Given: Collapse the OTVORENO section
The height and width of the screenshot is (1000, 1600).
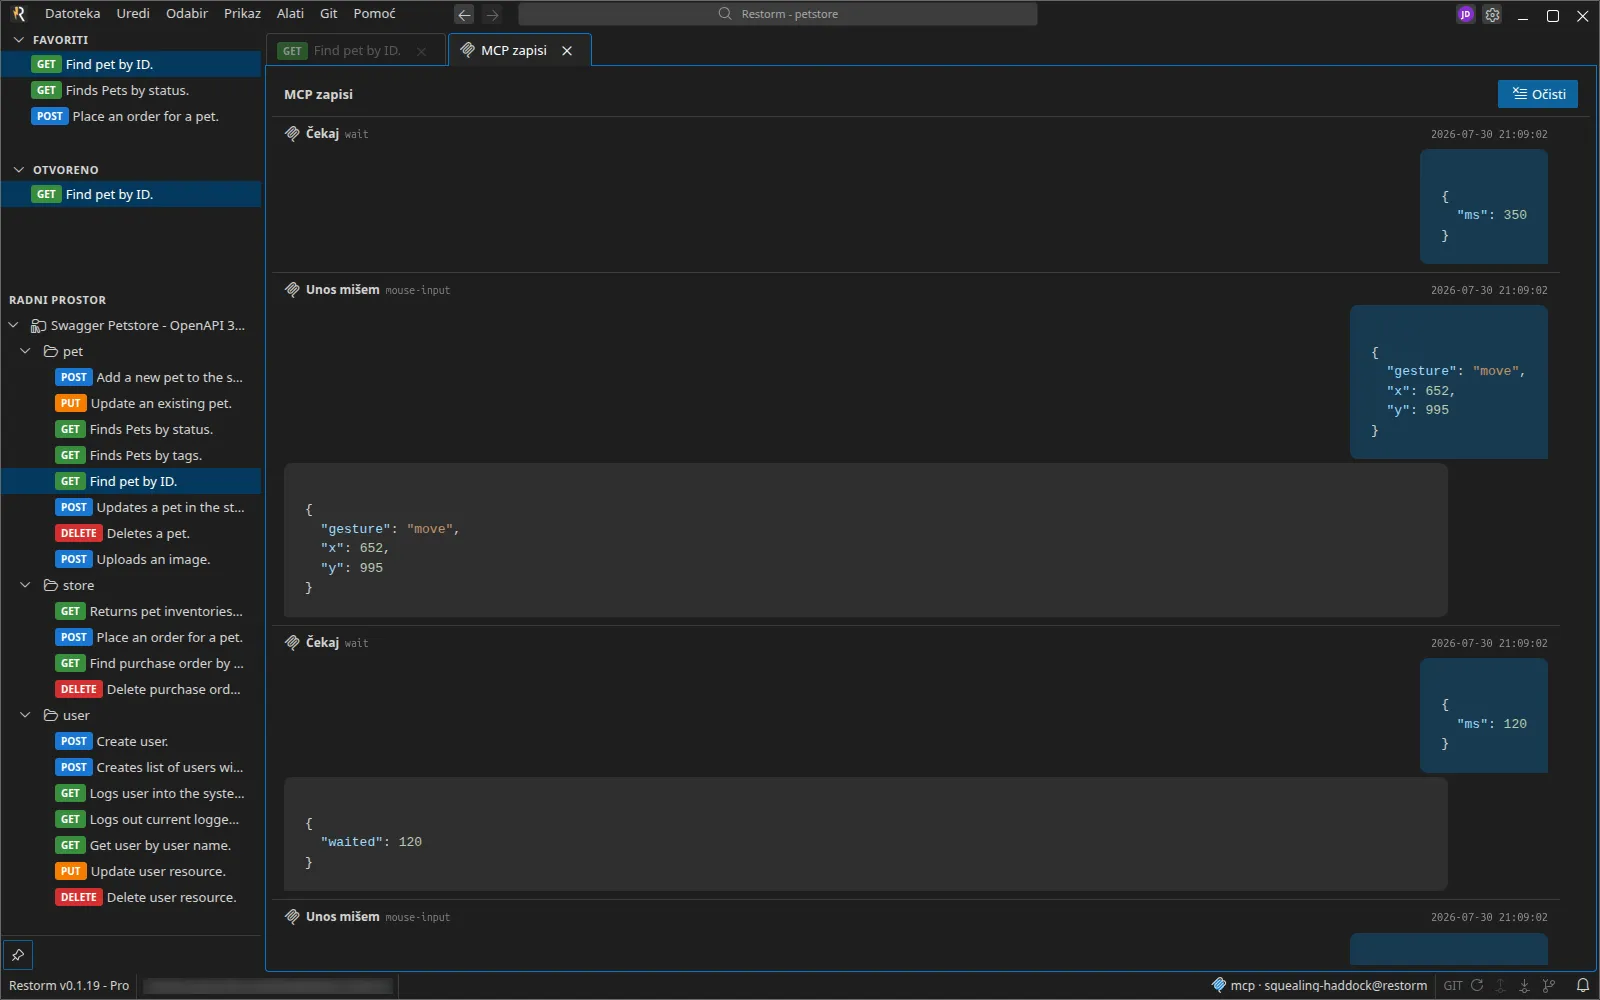Looking at the screenshot, I should tap(18, 170).
